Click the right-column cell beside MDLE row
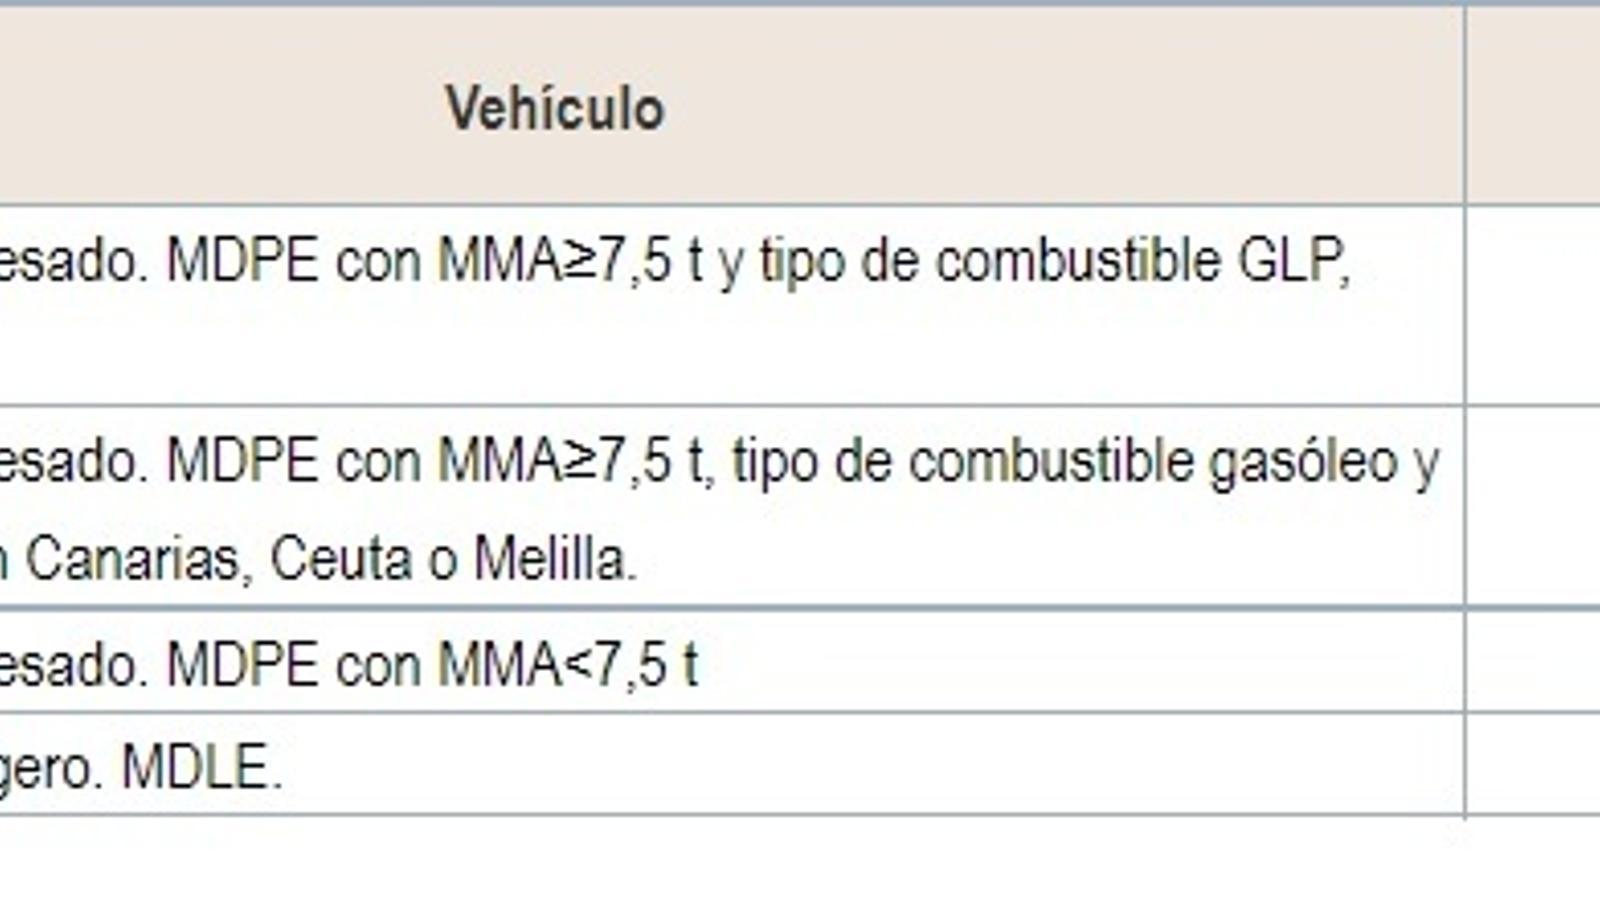The width and height of the screenshot is (1600, 900). pyautogui.click(x=1533, y=765)
